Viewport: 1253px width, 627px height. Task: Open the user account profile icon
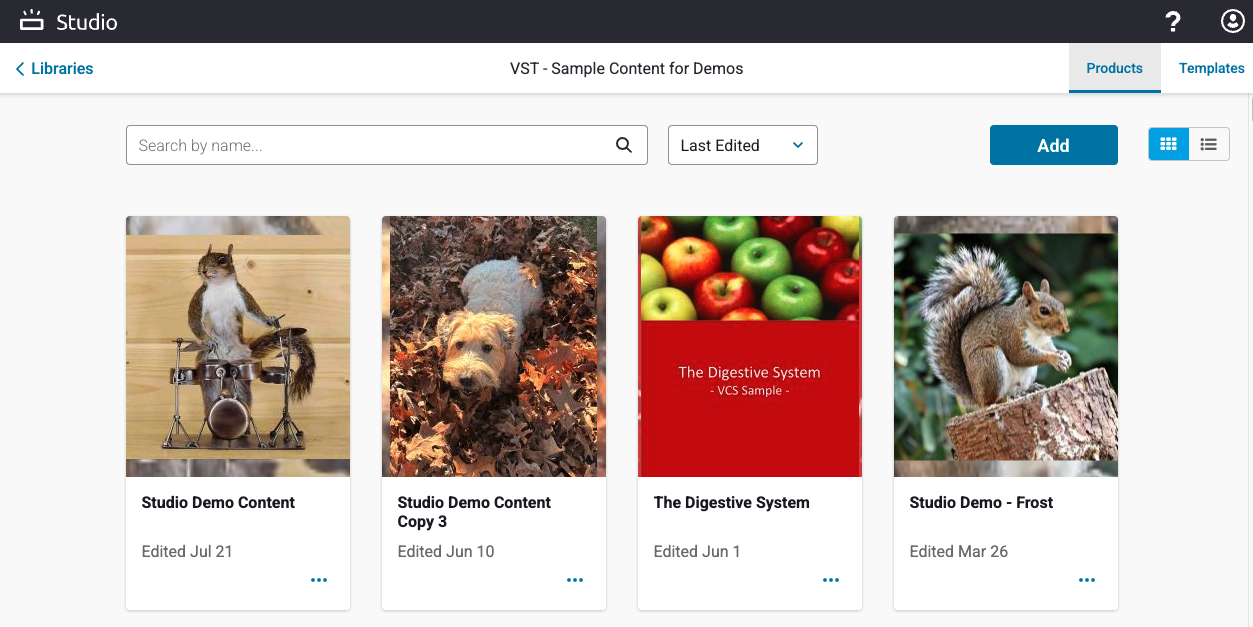(x=1232, y=21)
